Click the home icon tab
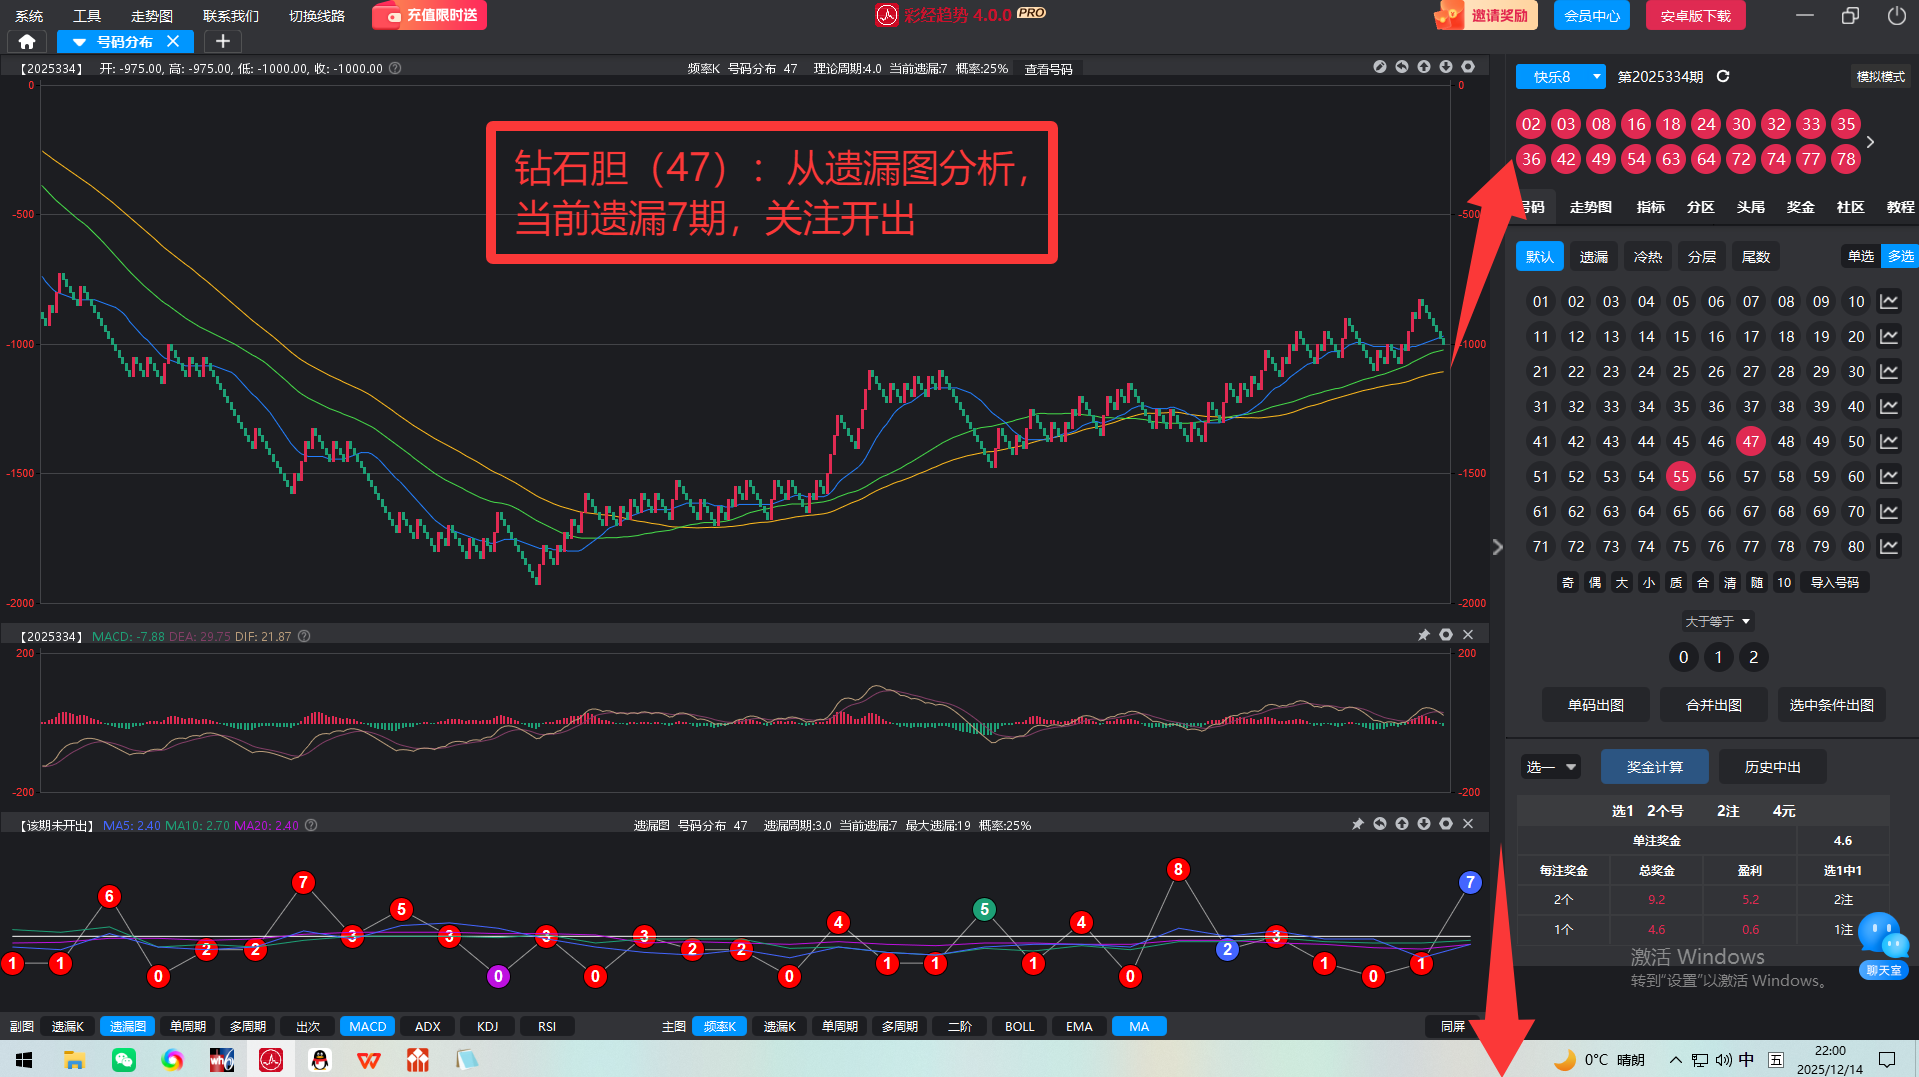The width and height of the screenshot is (1919, 1077). point(27,41)
